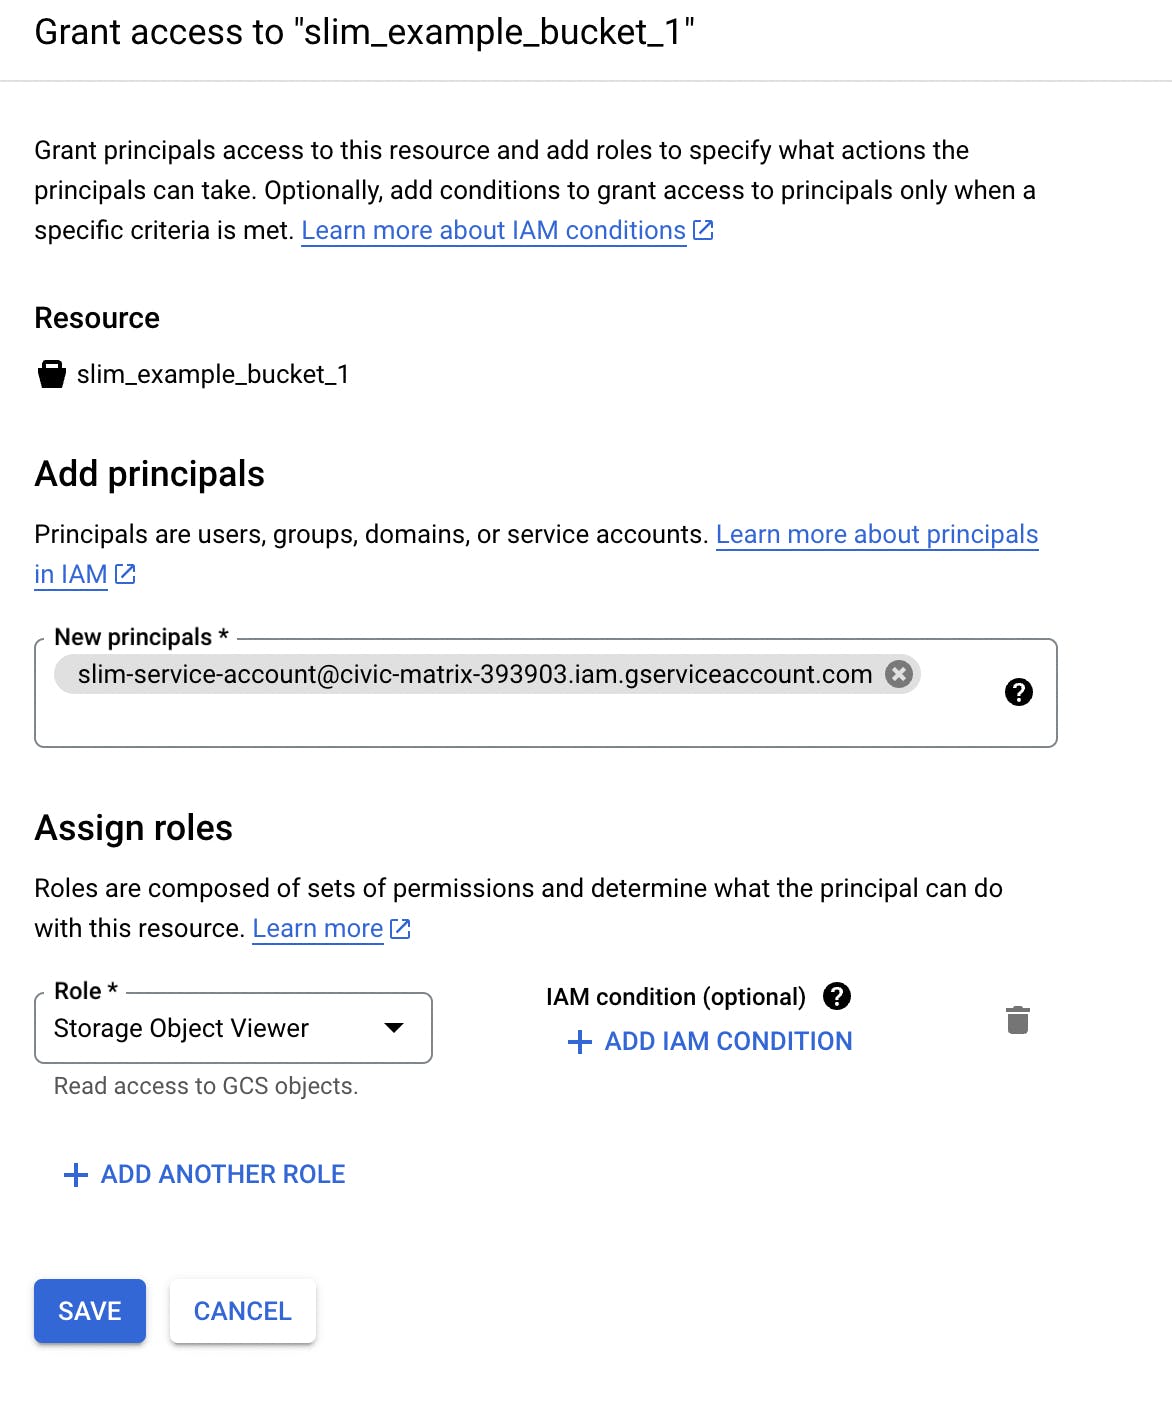Image resolution: width=1172 pixels, height=1408 pixels.
Task: Click the New principals help icon
Action: [x=1018, y=692]
